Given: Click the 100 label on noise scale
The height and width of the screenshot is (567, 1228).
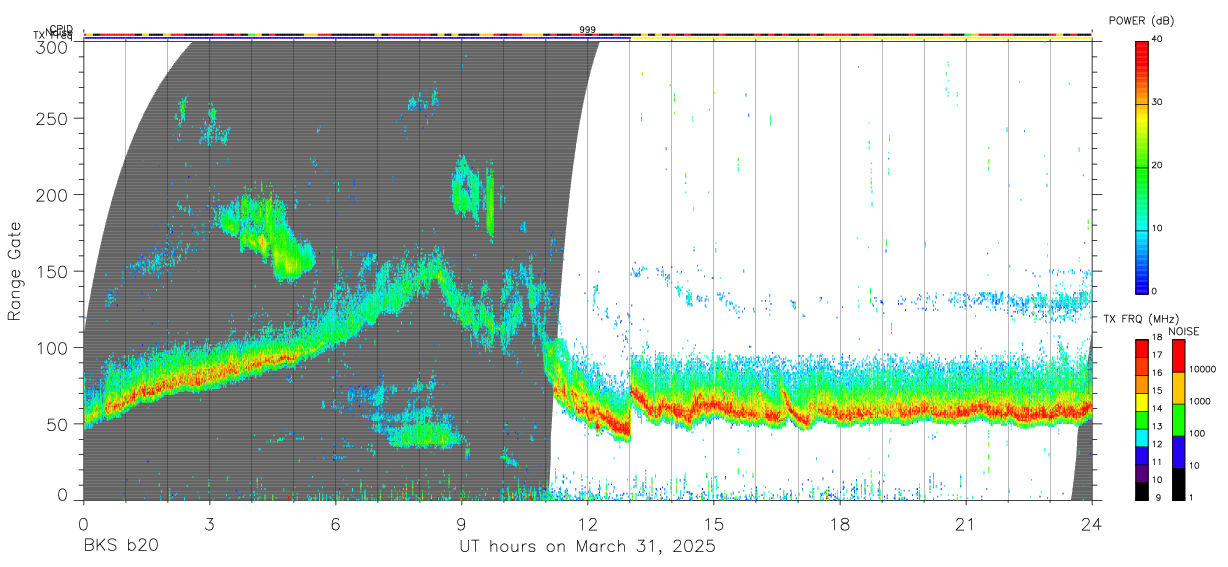Looking at the screenshot, I should pyautogui.click(x=1196, y=434).
